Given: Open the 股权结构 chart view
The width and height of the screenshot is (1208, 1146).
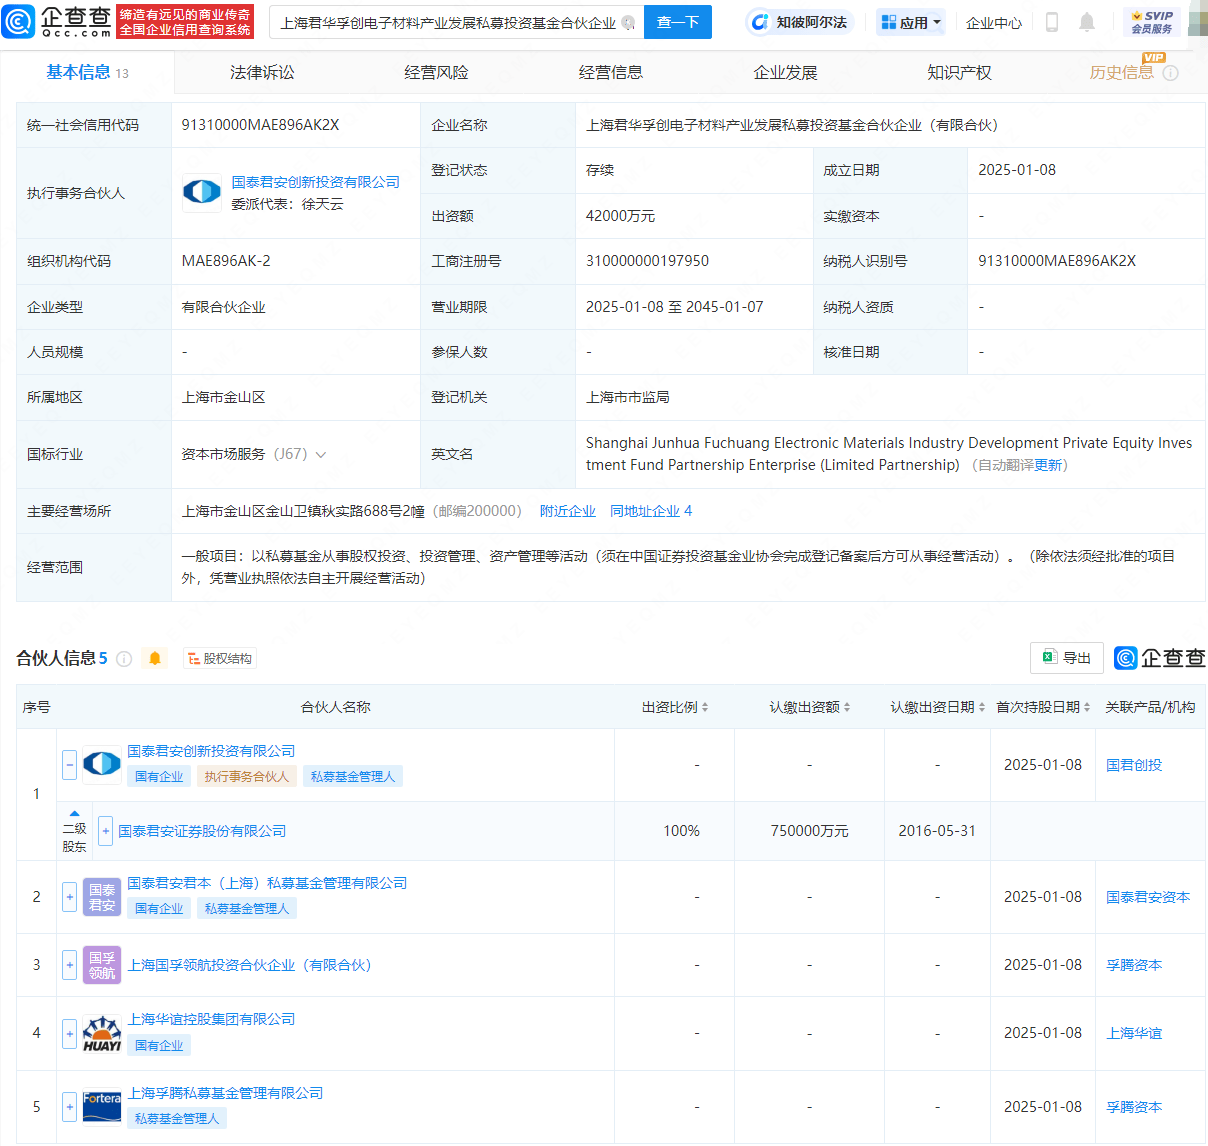Looking at the screenshot, I should point(220,658).
